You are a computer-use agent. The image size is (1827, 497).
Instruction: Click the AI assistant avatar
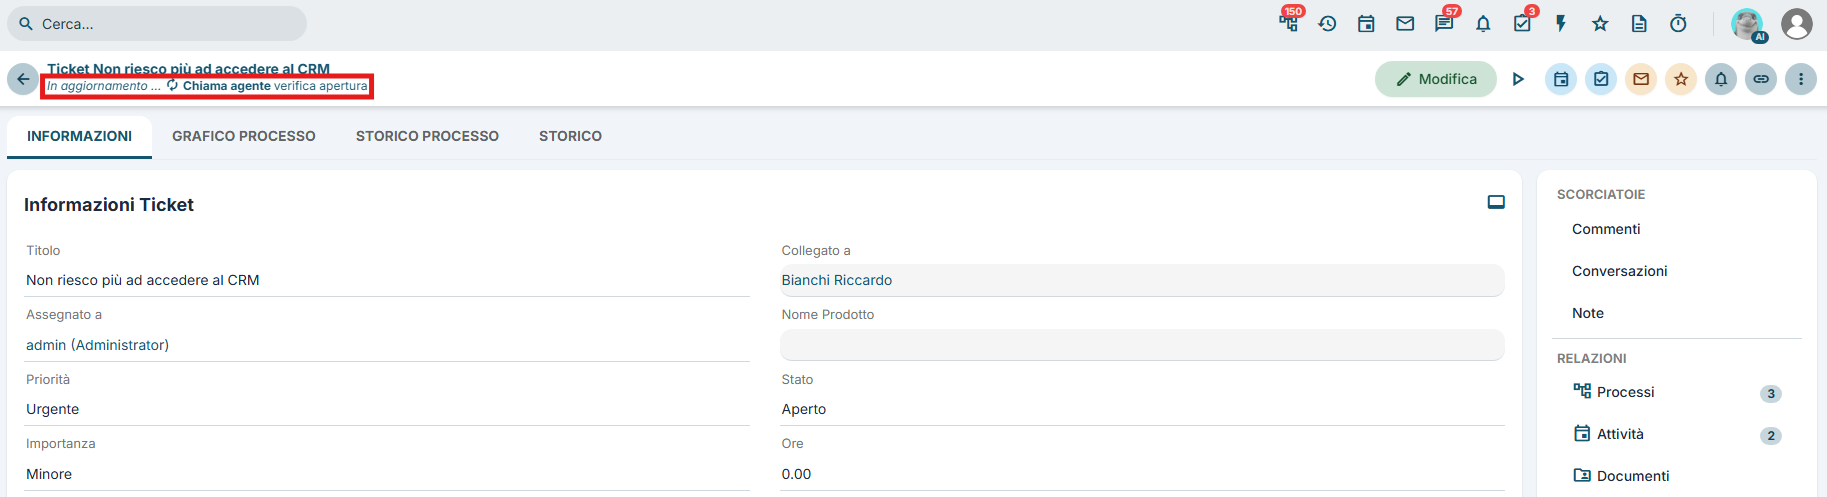tap(1748, 24)
